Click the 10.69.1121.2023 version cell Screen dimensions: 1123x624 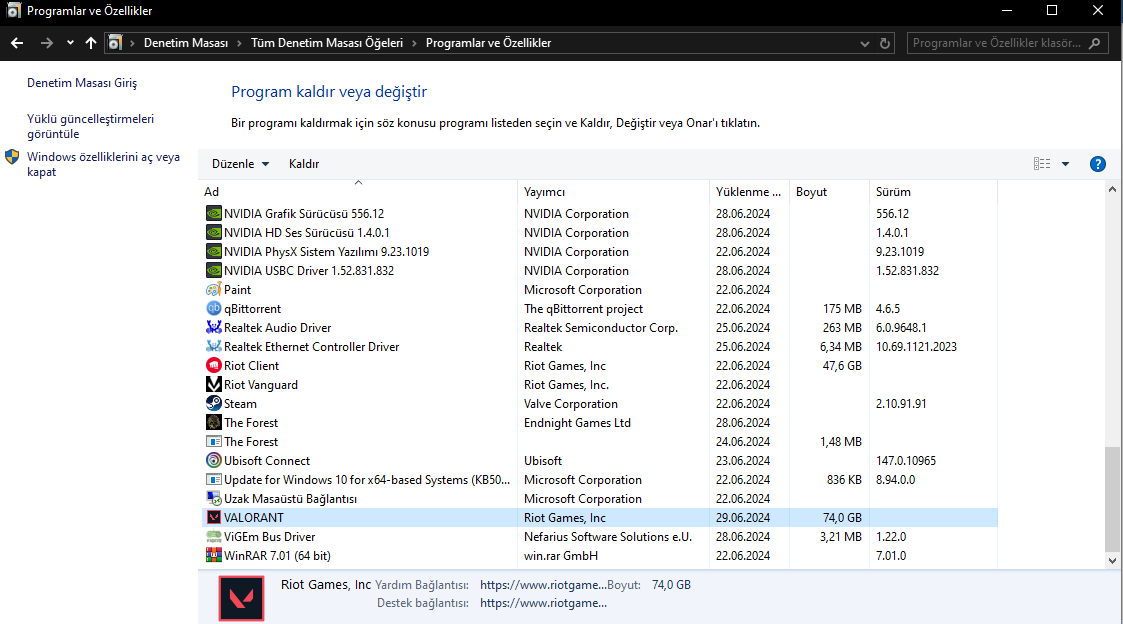(916, 347)
